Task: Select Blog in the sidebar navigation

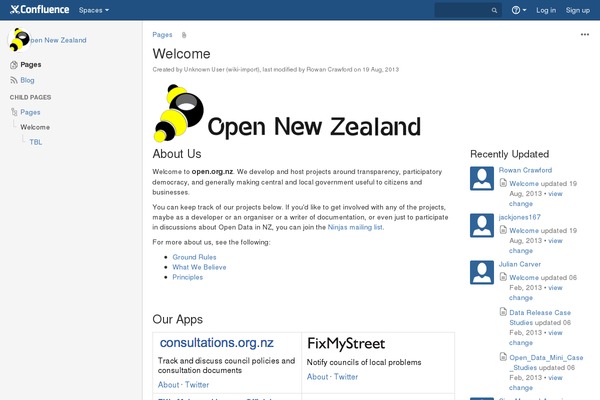Action: (x=27, y=80)
